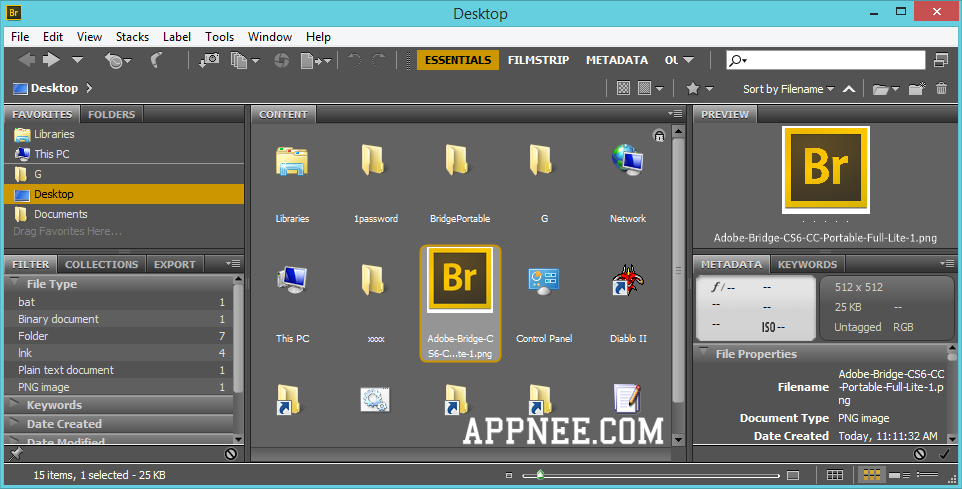Open the Refine copy-pages icon
This screenshot has height=489, width=962.
coord(244,60)
